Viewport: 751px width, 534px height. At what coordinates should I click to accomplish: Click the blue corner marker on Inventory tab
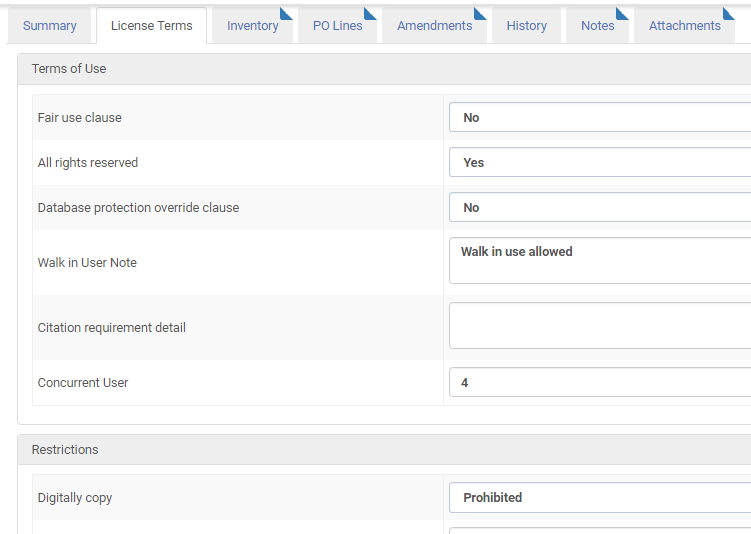click(x=287, y=12)
